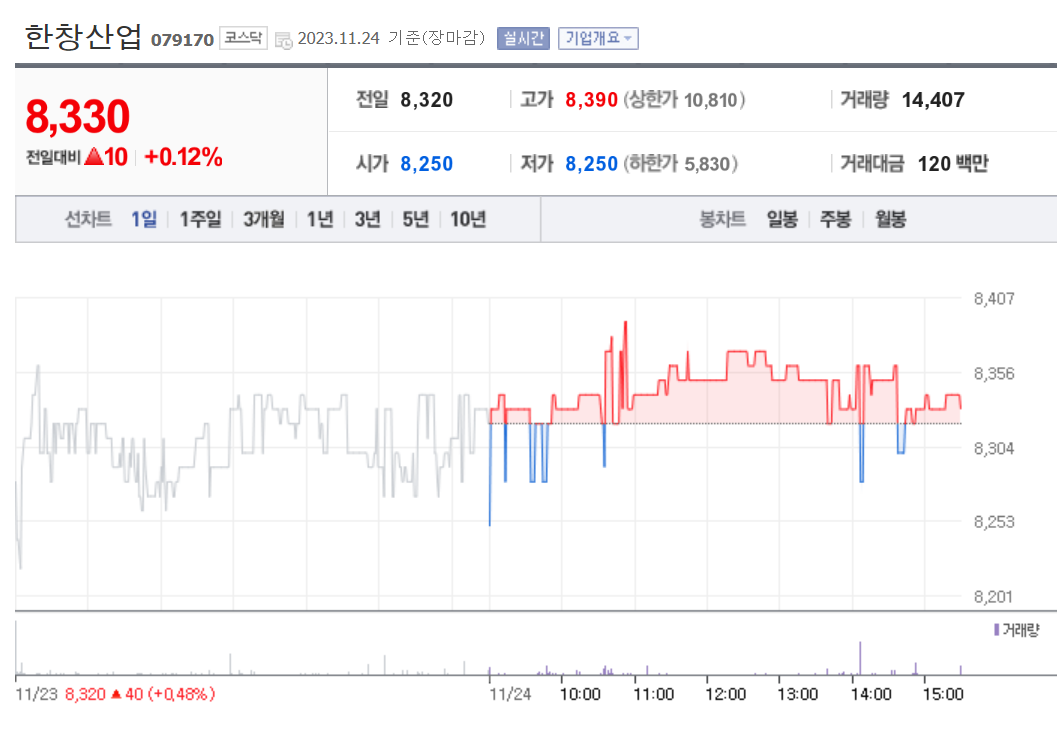Click the 거래량 legend marker under the chart

coord(996,630)
